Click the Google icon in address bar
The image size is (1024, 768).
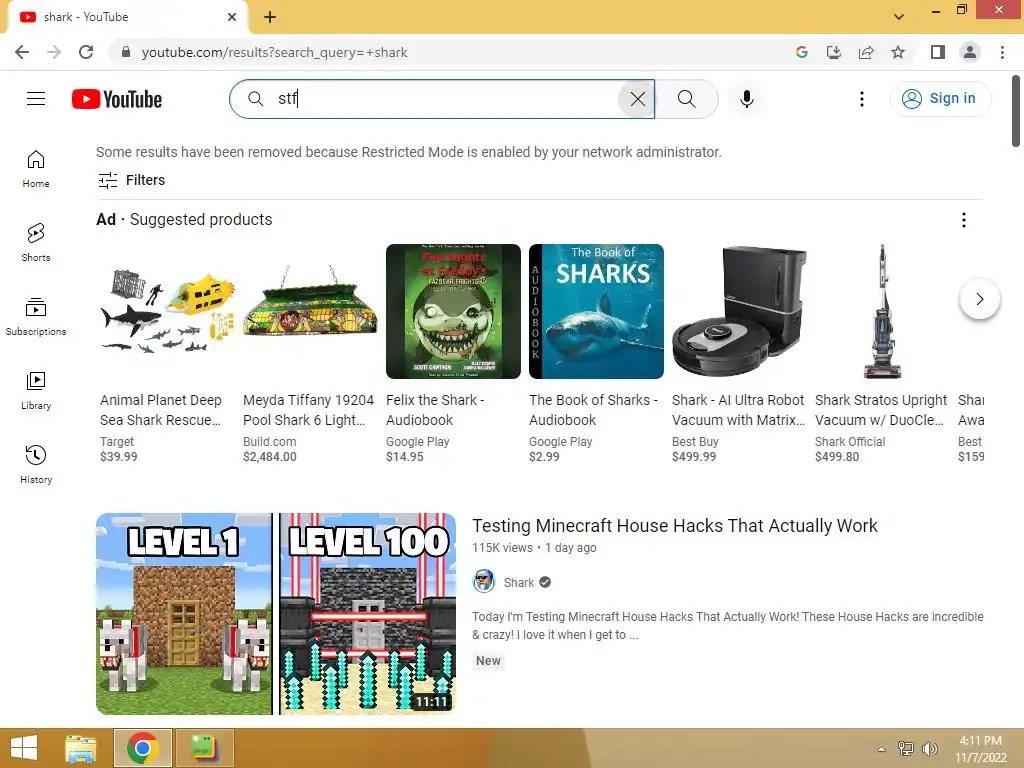802,52
